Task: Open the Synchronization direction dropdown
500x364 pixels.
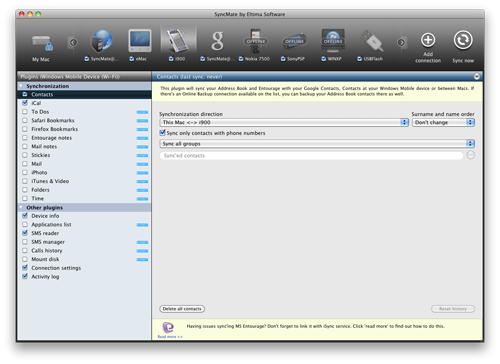Action: coord(284,122)
